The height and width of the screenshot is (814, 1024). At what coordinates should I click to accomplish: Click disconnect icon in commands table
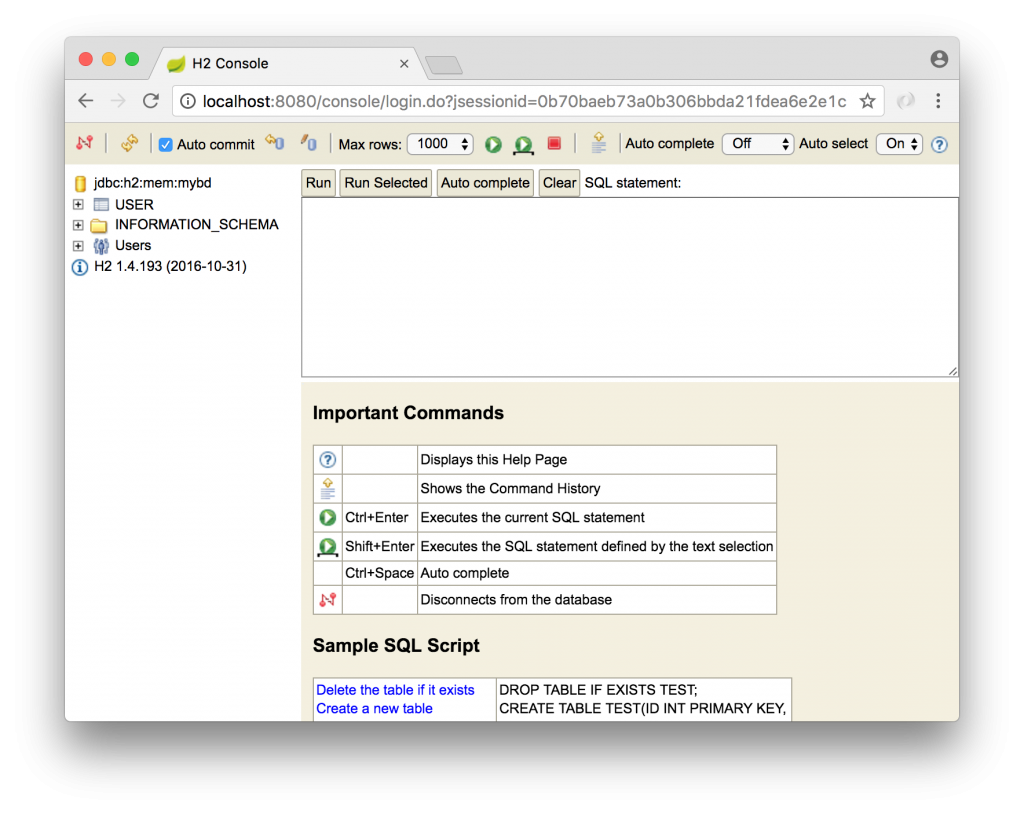327,600
